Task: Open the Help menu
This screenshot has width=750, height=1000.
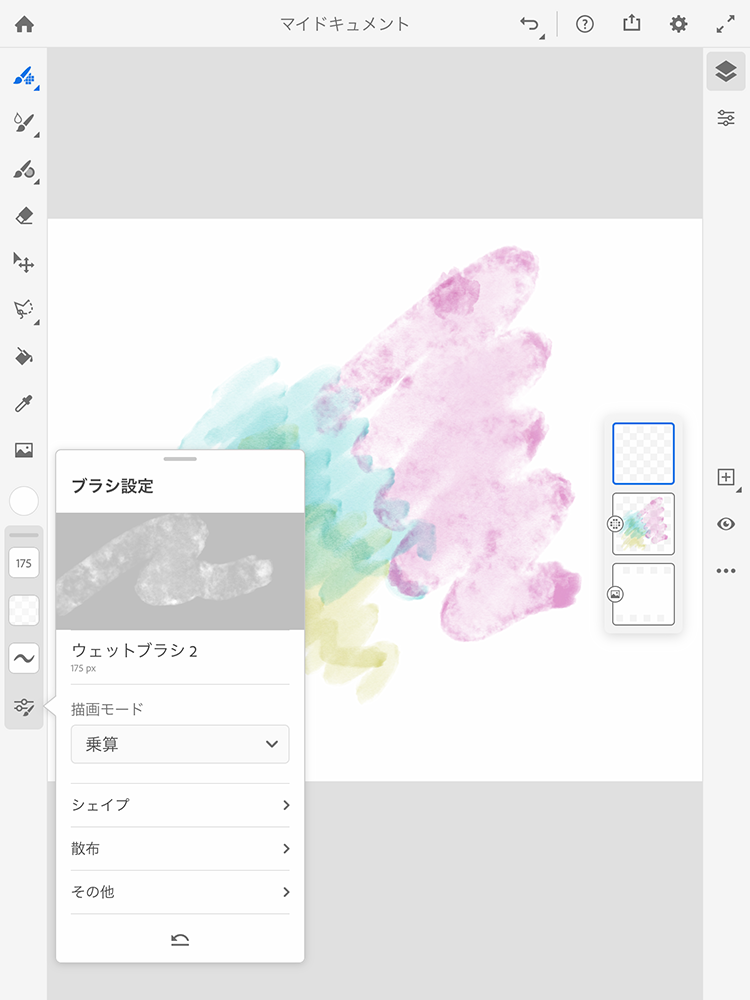Action: tap(585, 24)
